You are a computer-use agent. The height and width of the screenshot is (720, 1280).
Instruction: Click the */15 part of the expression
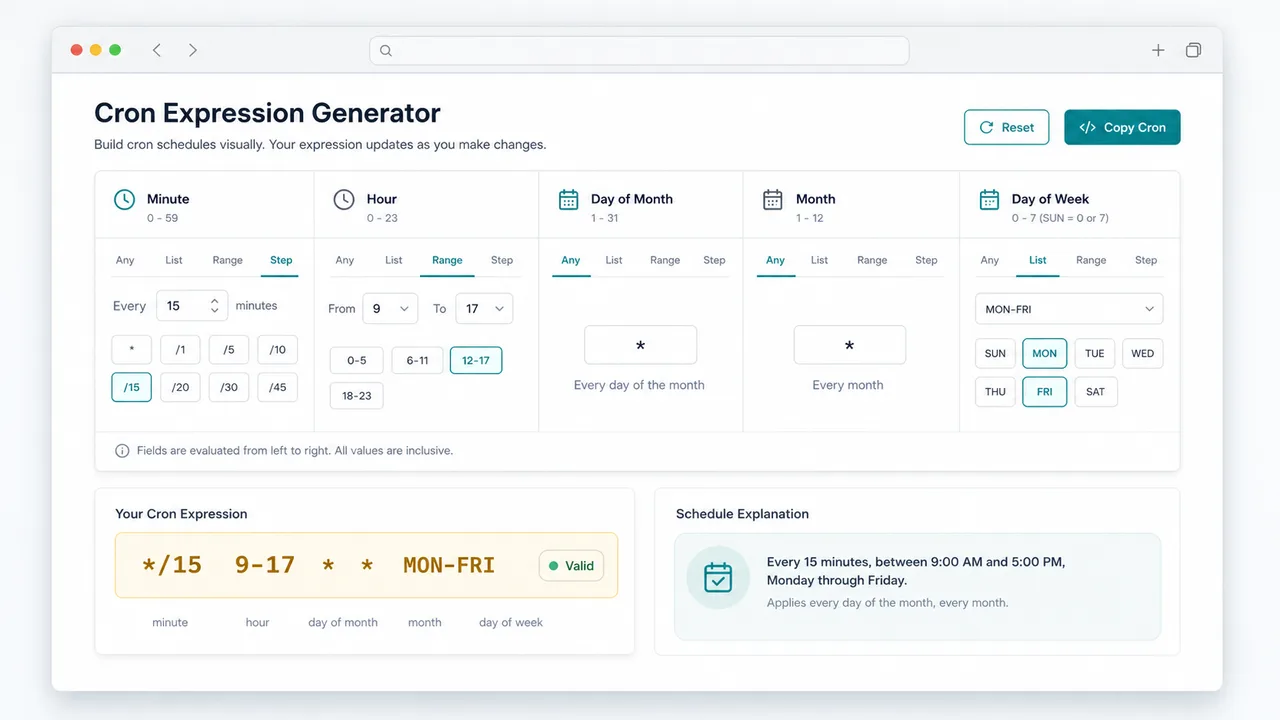point(172,565)
